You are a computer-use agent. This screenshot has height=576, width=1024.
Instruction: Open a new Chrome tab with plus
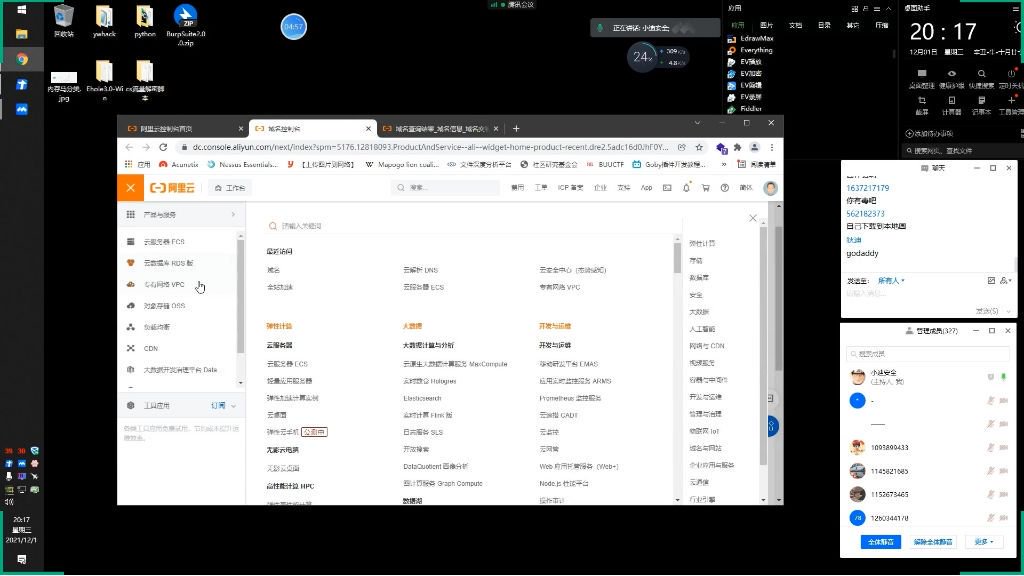(x=516, y=129)
